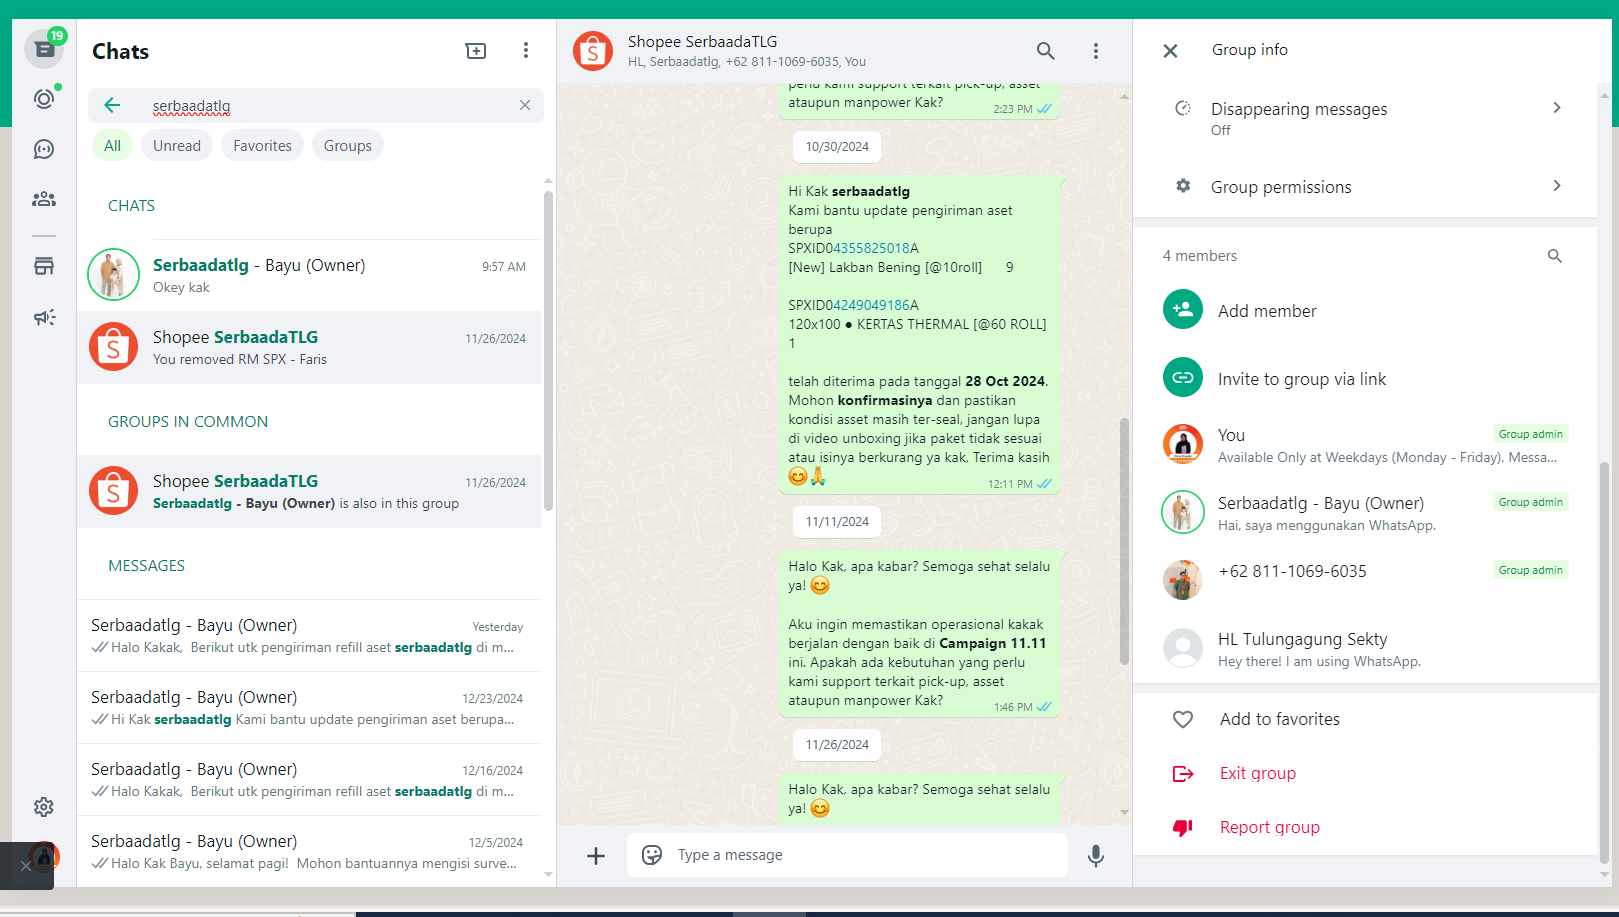Click the Exit group icon
Viewport: 1619px width, 917px height.
point(1183,773)
